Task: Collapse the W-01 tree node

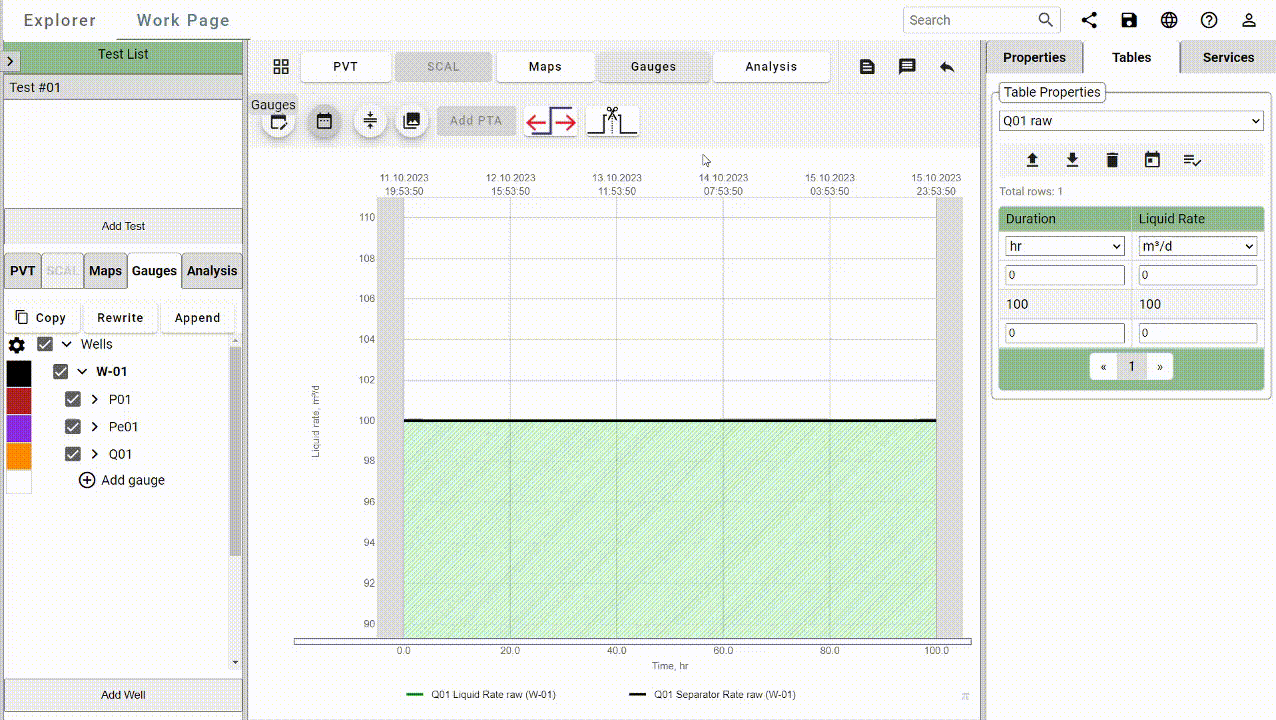Action: tap(83, 371)
